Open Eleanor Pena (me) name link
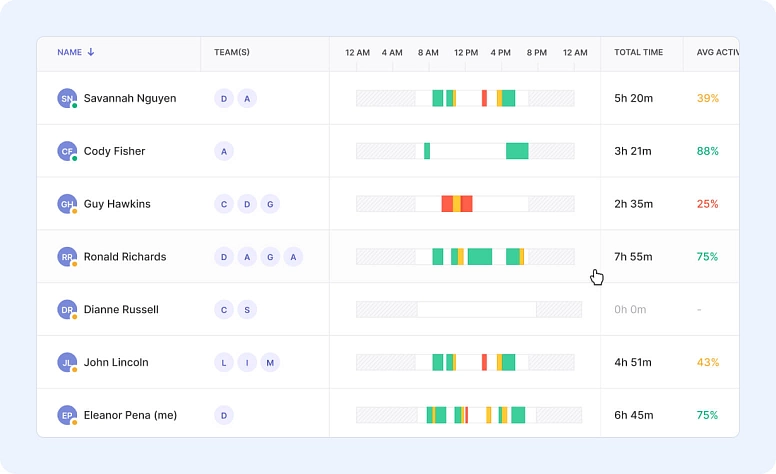Screen dimensions: 776x474 [130, 415]
